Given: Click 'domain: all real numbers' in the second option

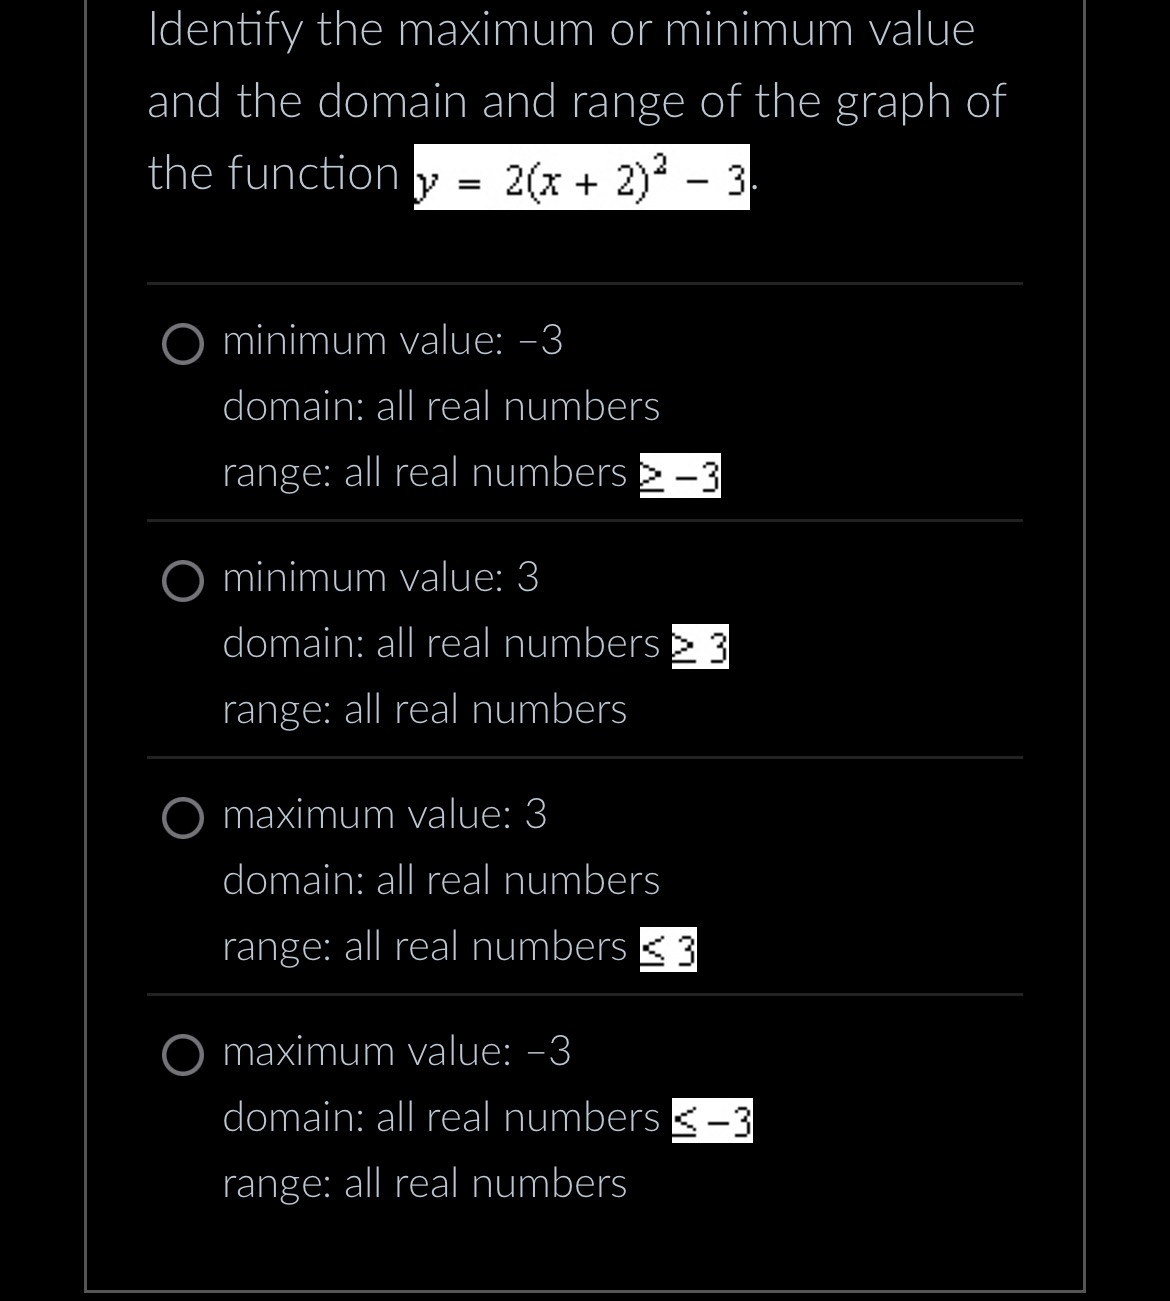Looking at the screenshot, I should 441,644.
